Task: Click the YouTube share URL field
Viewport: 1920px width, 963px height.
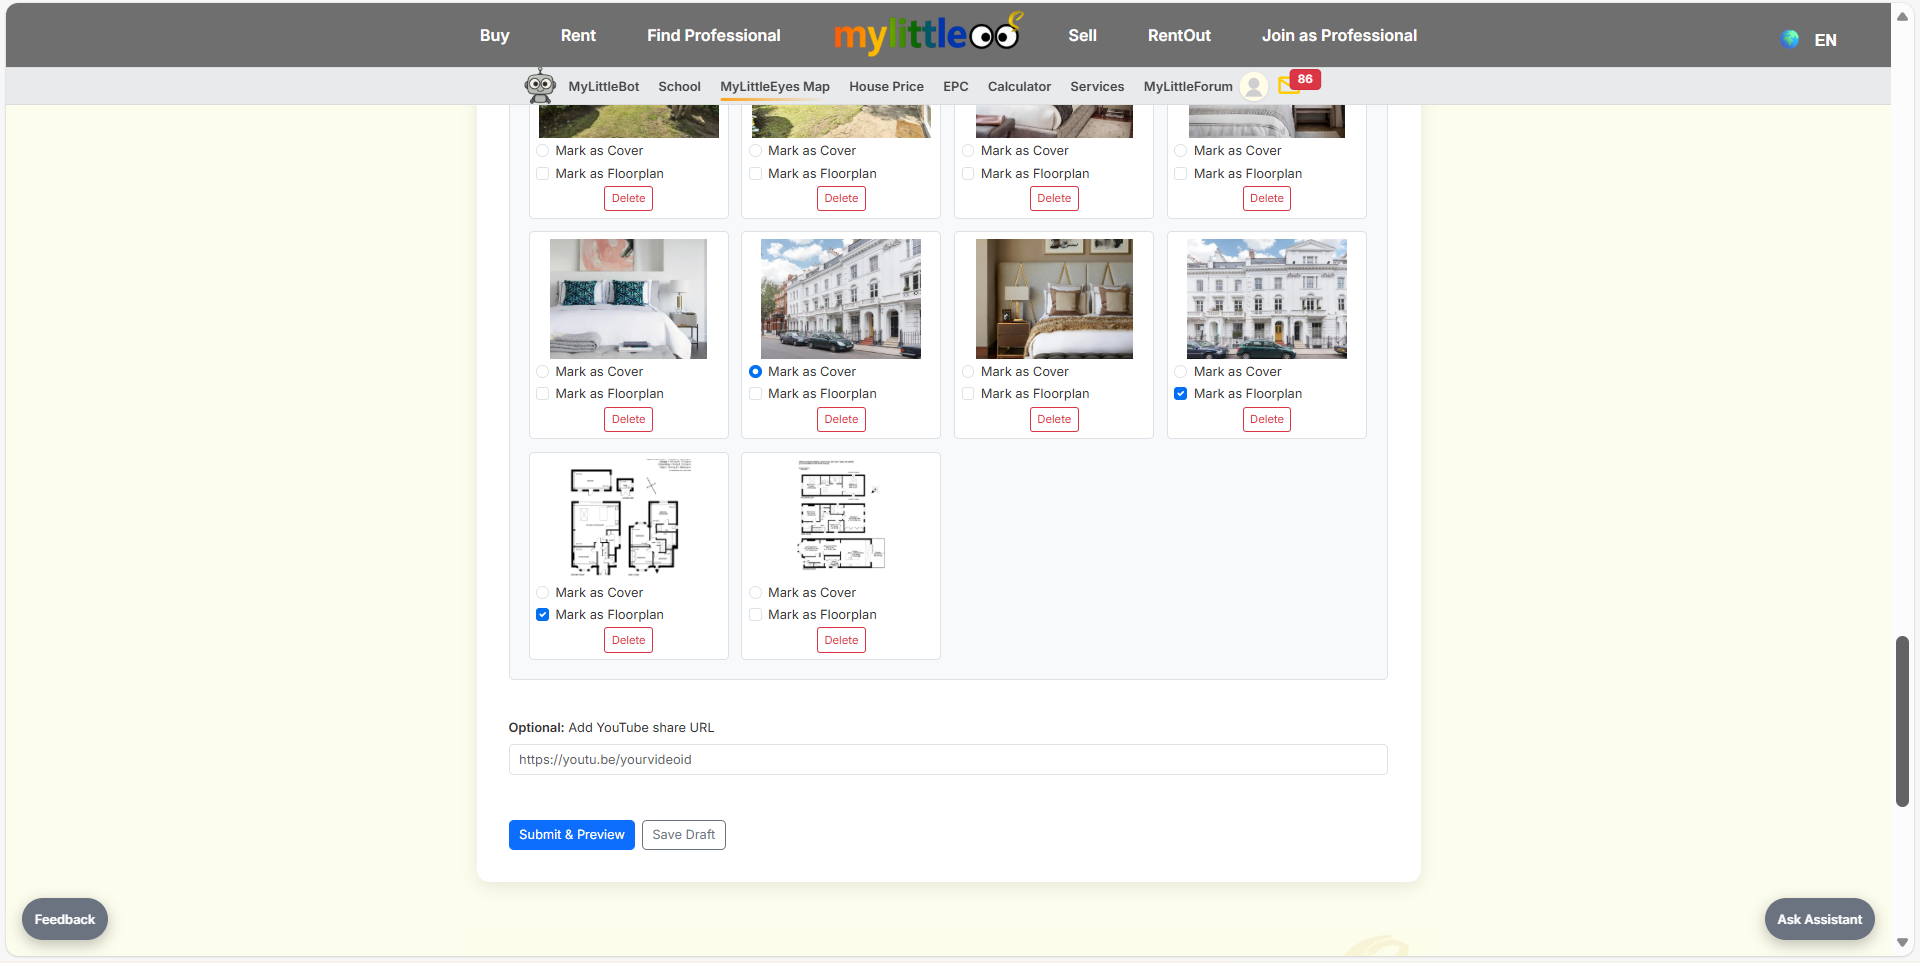Action: (947, 760)
